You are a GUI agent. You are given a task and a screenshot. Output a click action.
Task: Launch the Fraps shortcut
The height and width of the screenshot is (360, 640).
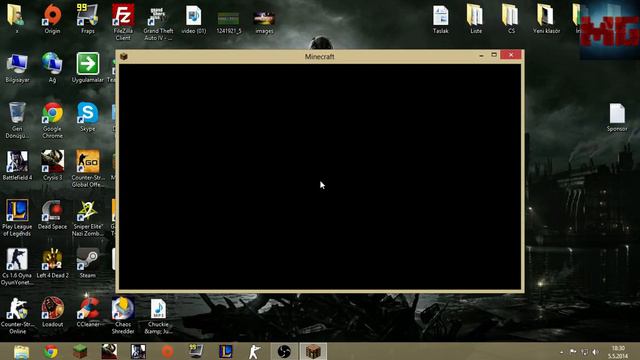coord(87,19)
